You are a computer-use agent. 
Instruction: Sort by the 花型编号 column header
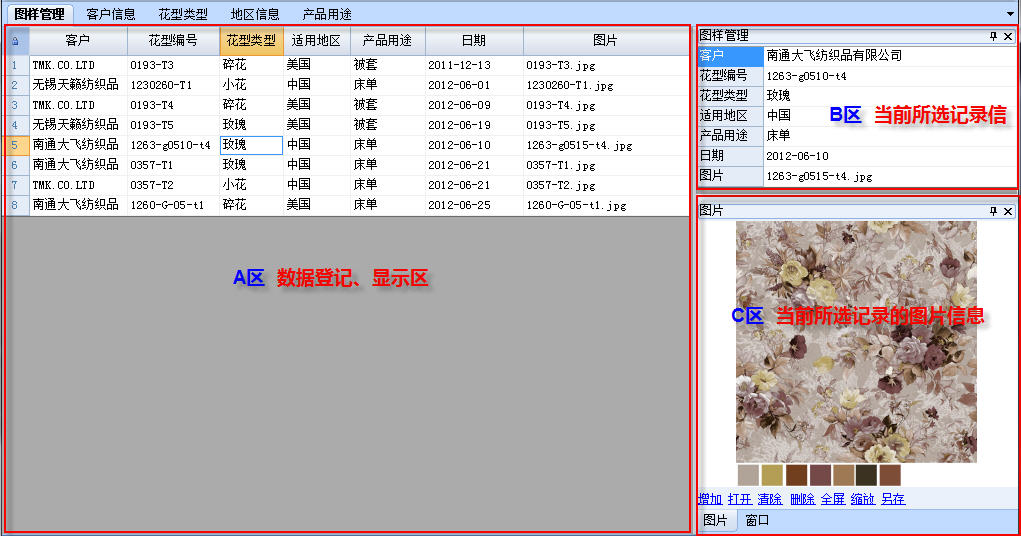[173, 41]
